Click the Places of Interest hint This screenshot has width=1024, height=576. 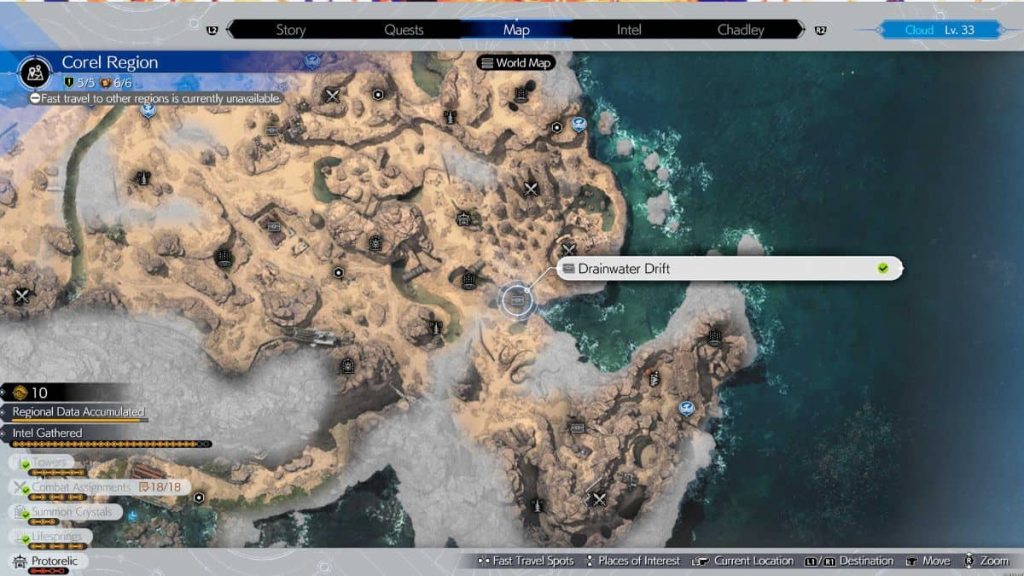[633, 561]
